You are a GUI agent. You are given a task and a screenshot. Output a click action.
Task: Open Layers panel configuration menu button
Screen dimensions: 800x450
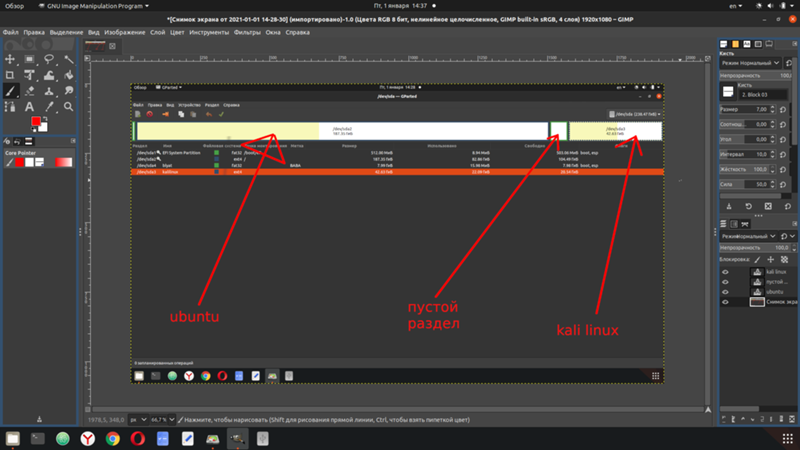point(794,224)
